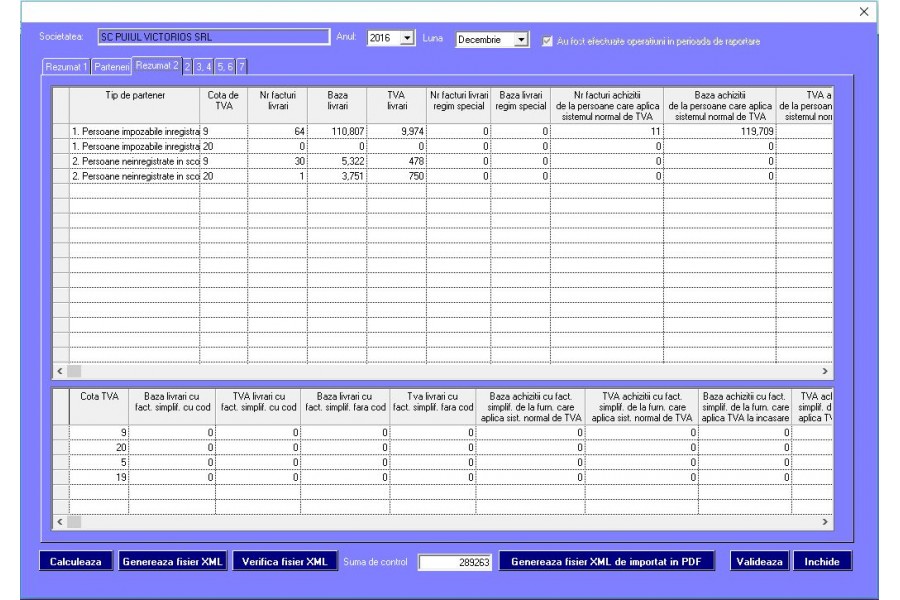The height and width of the screenshot is (600, 900).
Task: Click lower table's right scroll arrow
Action: tap(825, 522)
